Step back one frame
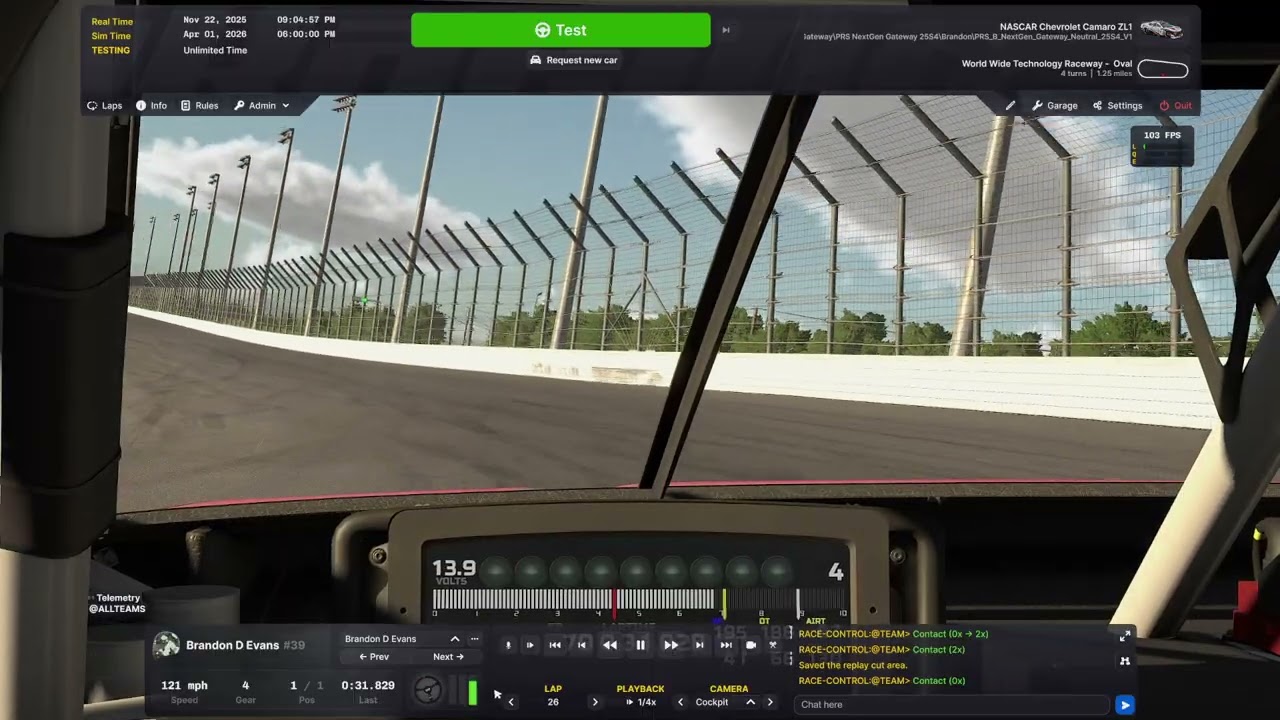Screen dimensions: 1280x720 (x=582, y=645)
